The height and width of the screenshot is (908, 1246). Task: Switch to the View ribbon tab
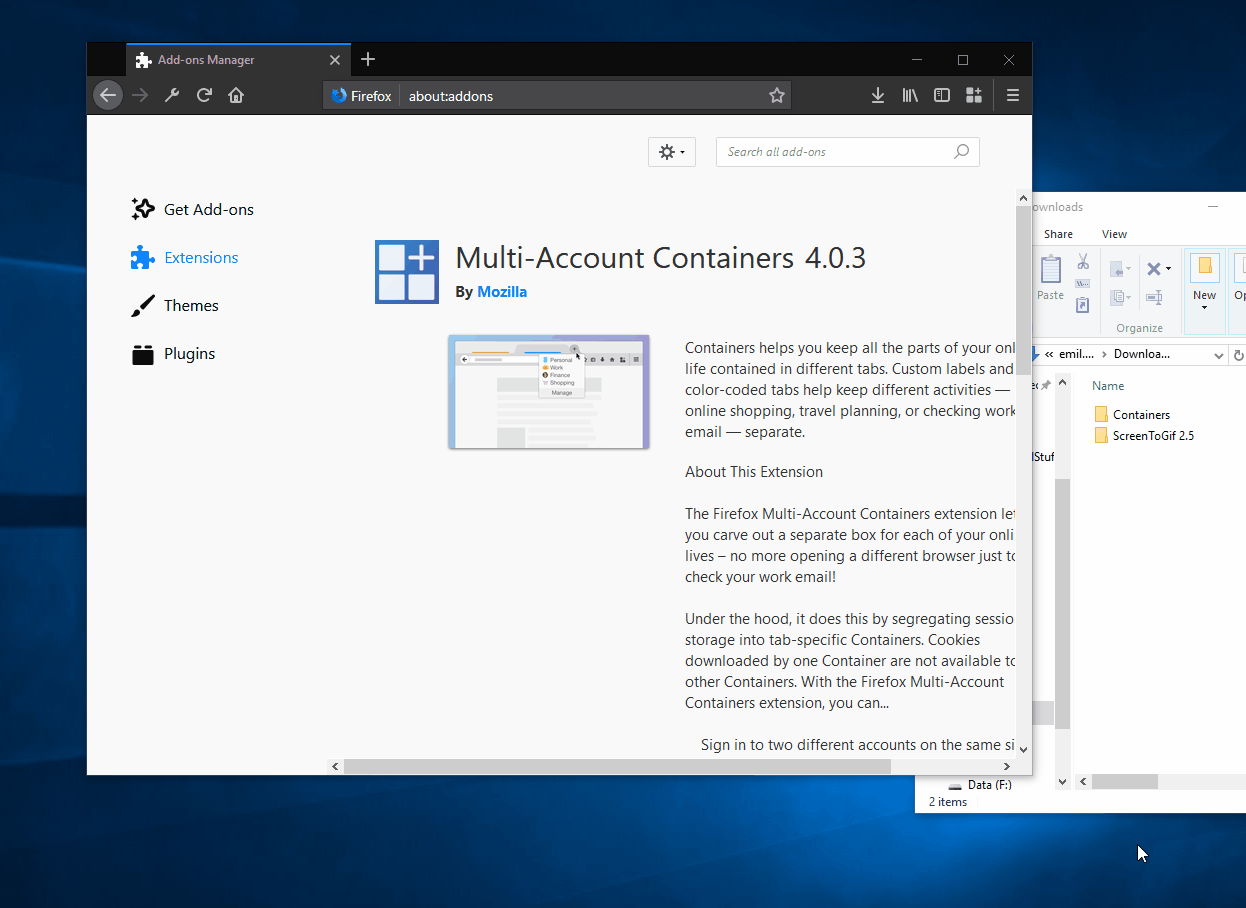(x=1114, y=233)
